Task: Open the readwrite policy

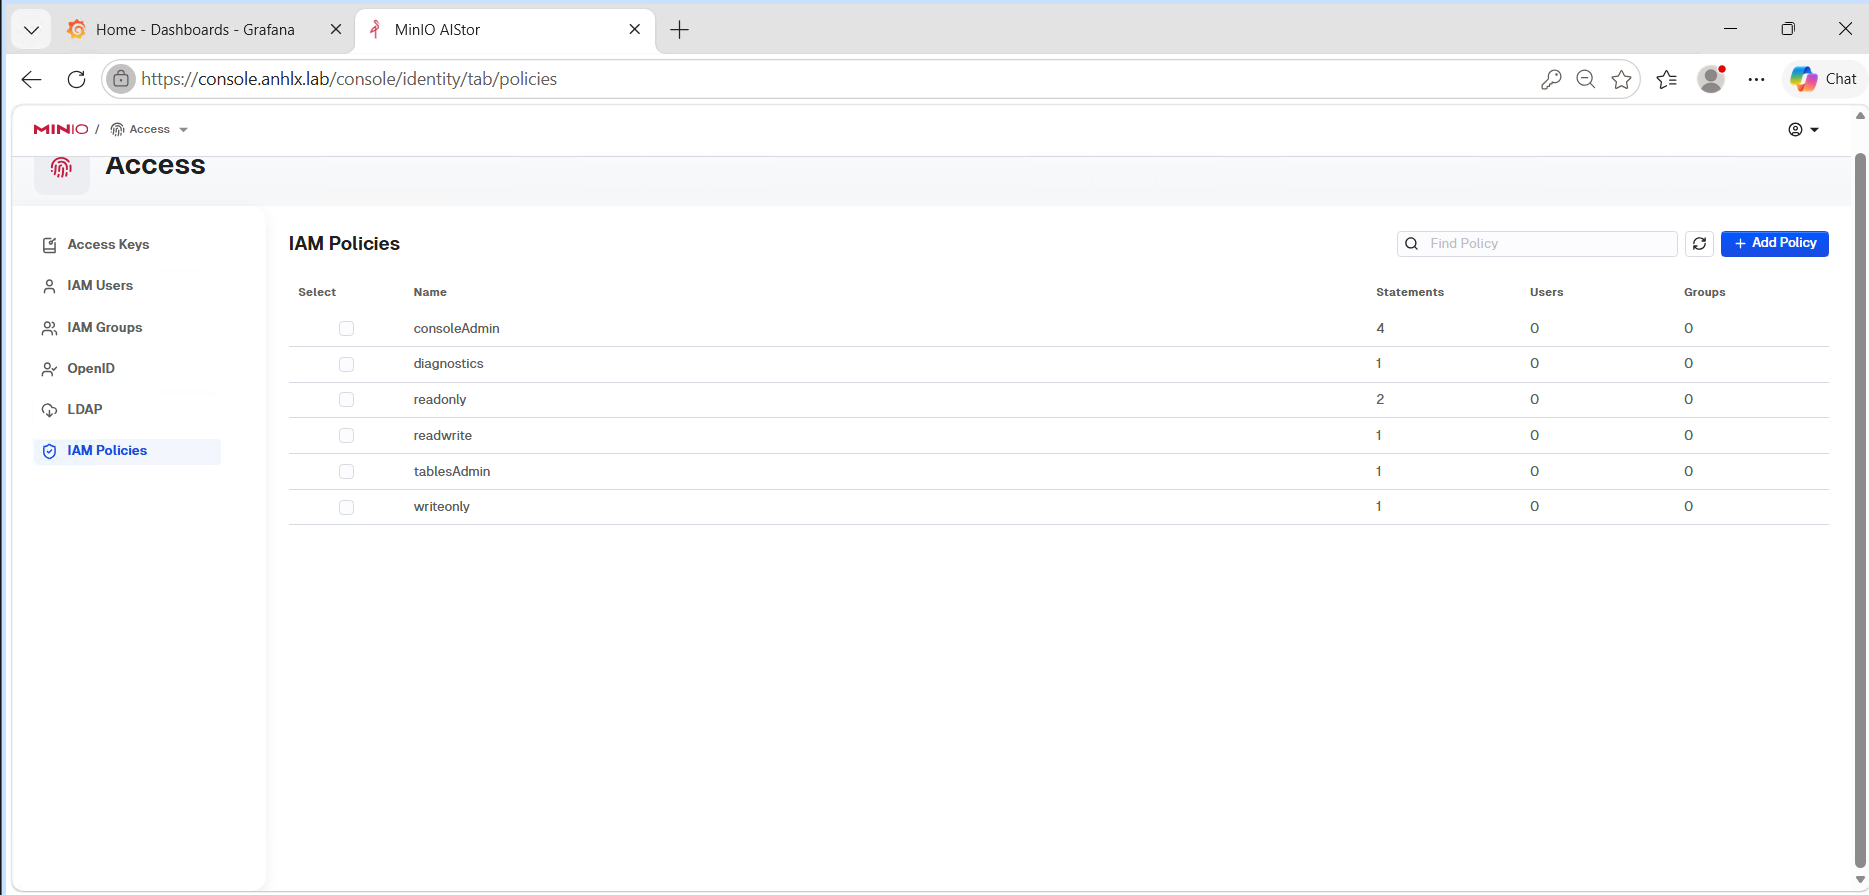Action: pos(442,436)
